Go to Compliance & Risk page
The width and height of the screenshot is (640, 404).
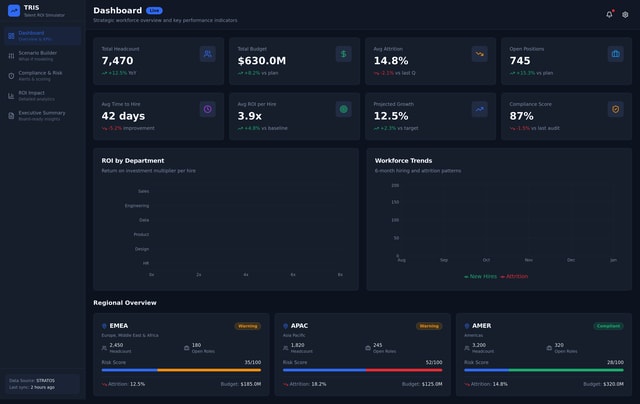point(42,75)
